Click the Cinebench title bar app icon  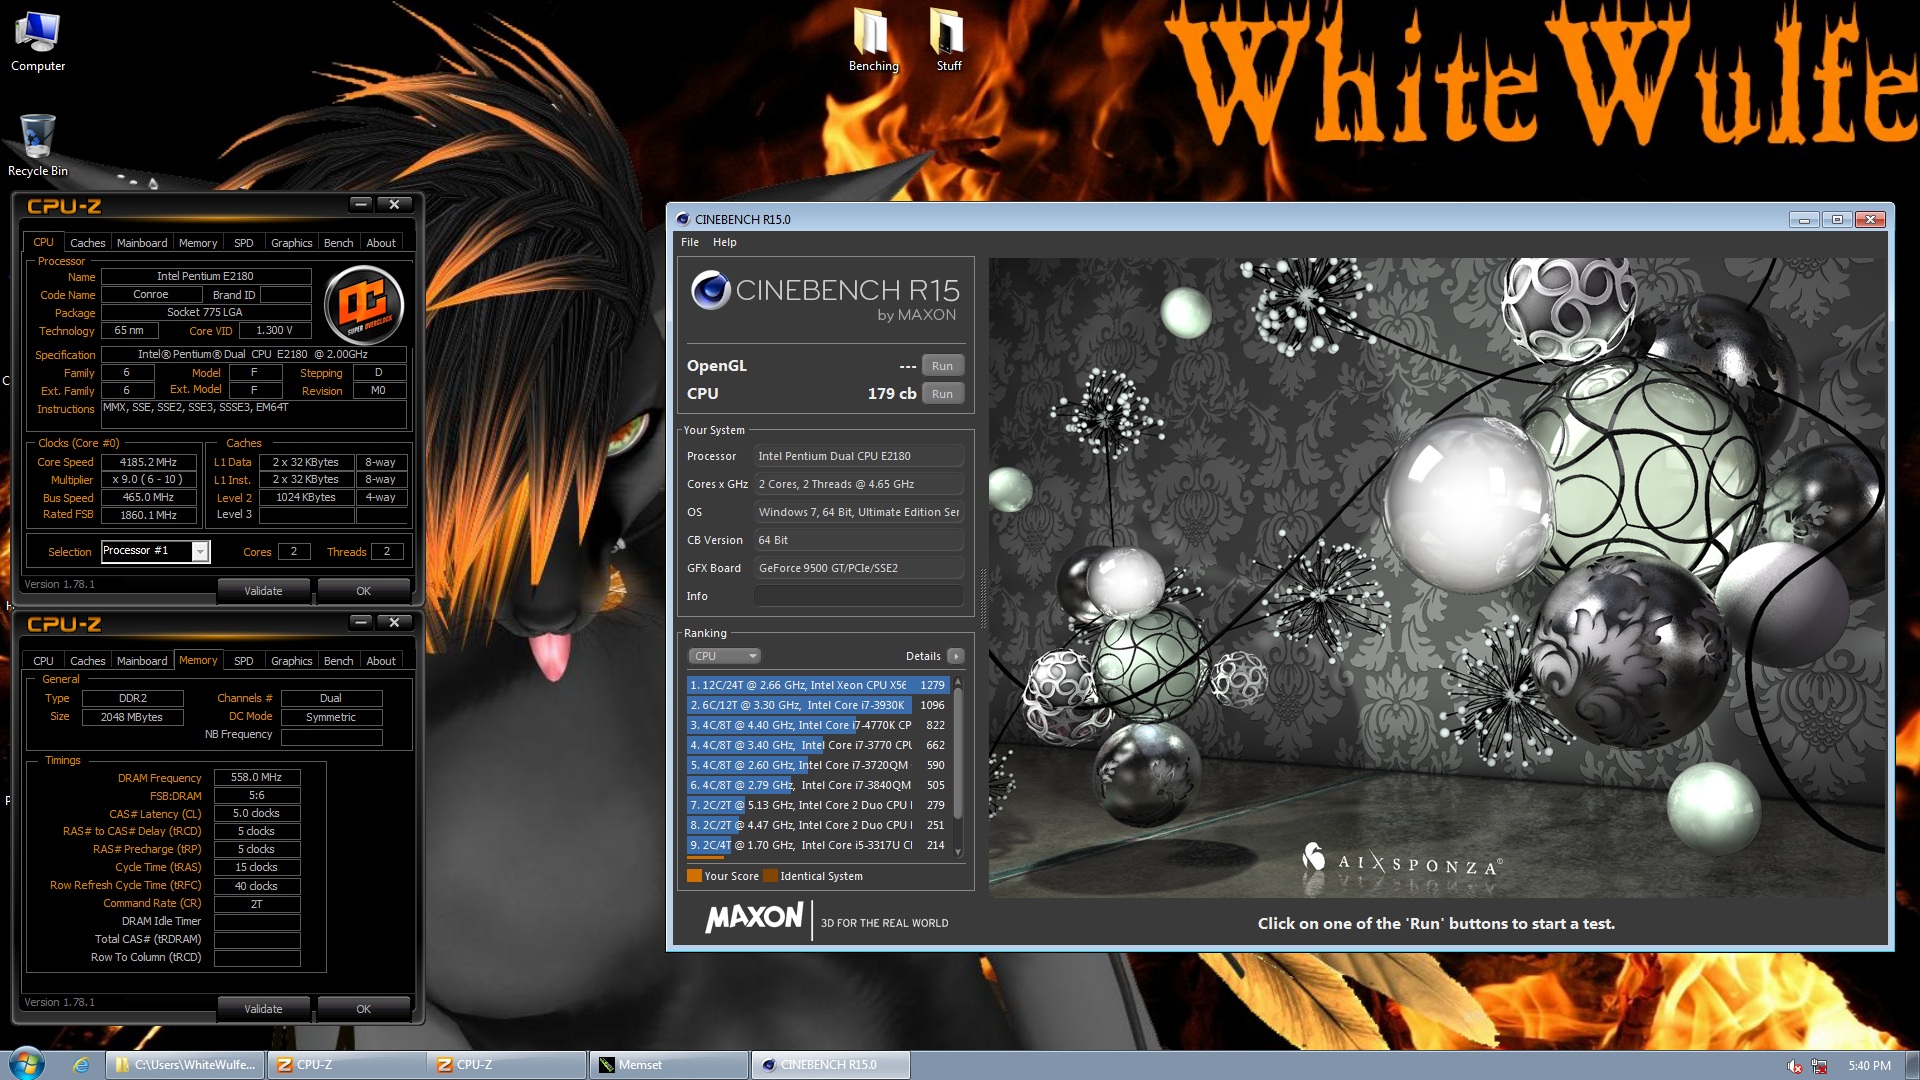click(x=683, y=219)
